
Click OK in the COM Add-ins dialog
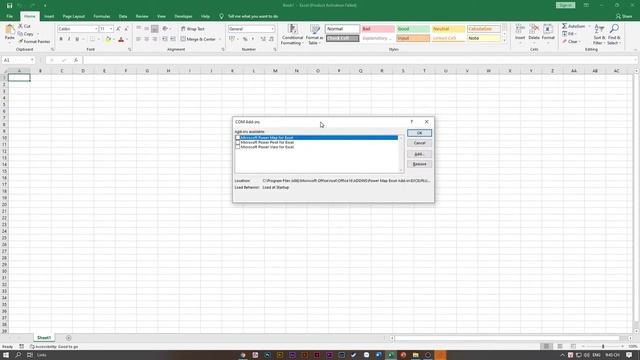tap(419, 133)
